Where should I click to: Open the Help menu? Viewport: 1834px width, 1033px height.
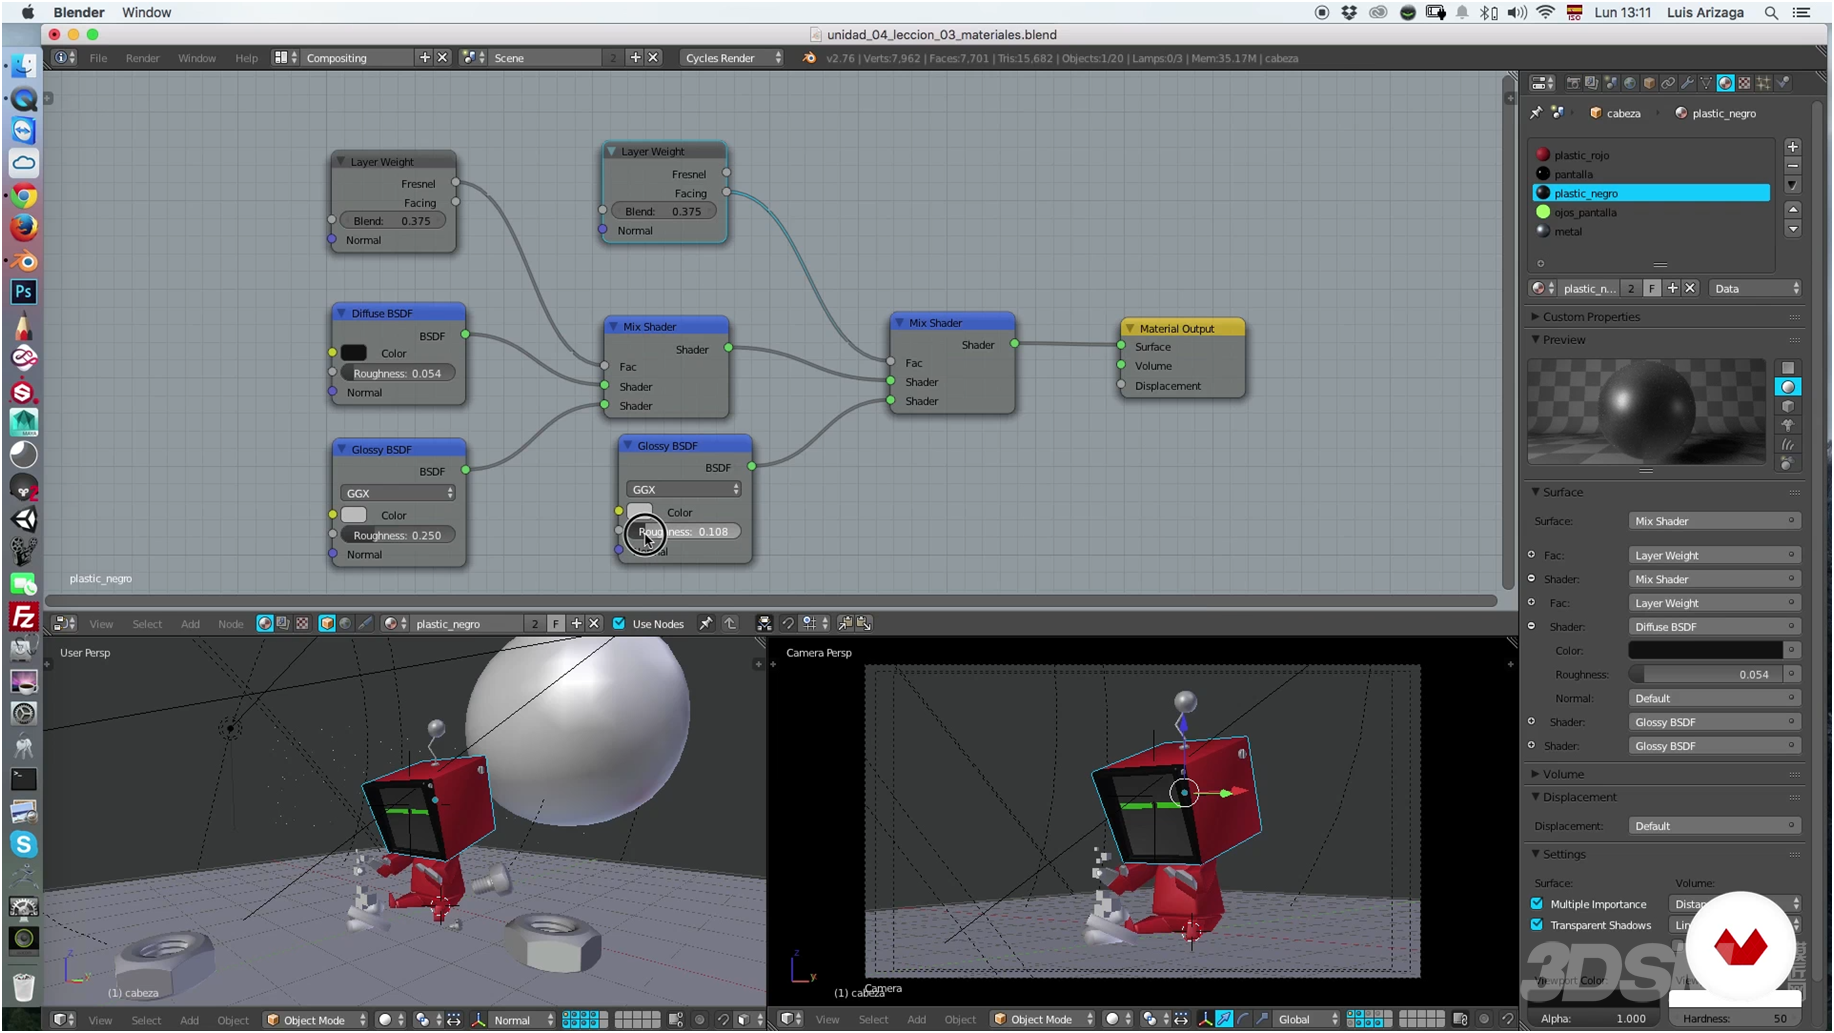coord(246,58)
